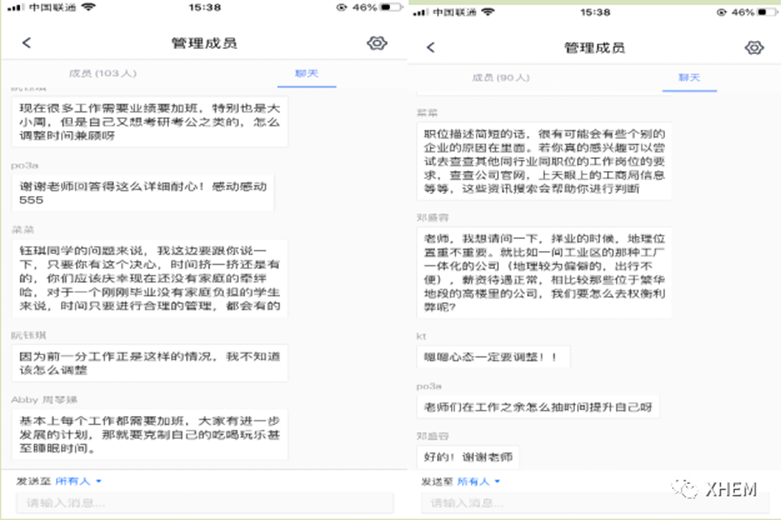Image resolution: width=781 pixels, height=520 pixels.
Task: Open 所有人 recipient dropdown in left screen
Action: tap(78, 481)
